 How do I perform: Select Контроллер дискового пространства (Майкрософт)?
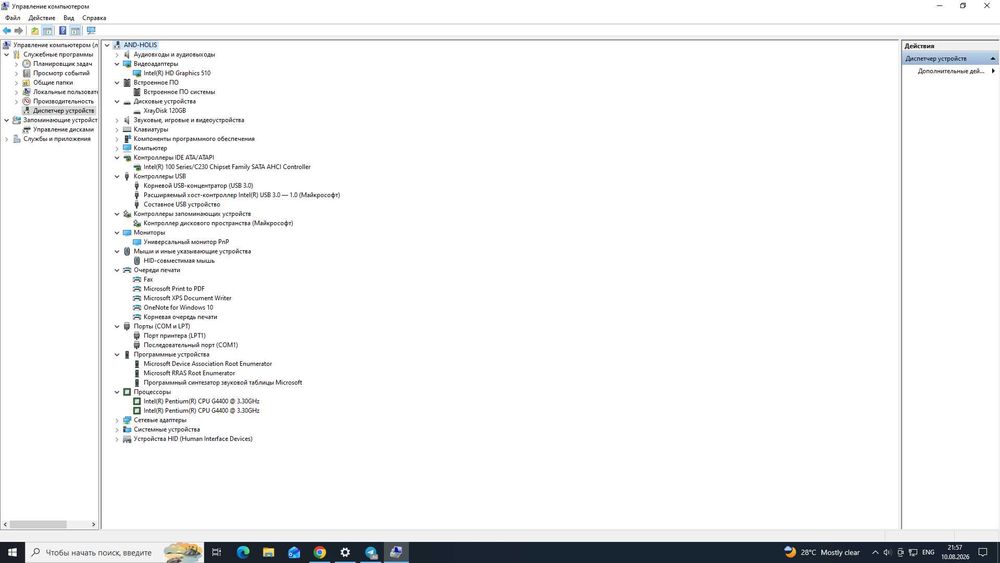click(x=218, y=223)
